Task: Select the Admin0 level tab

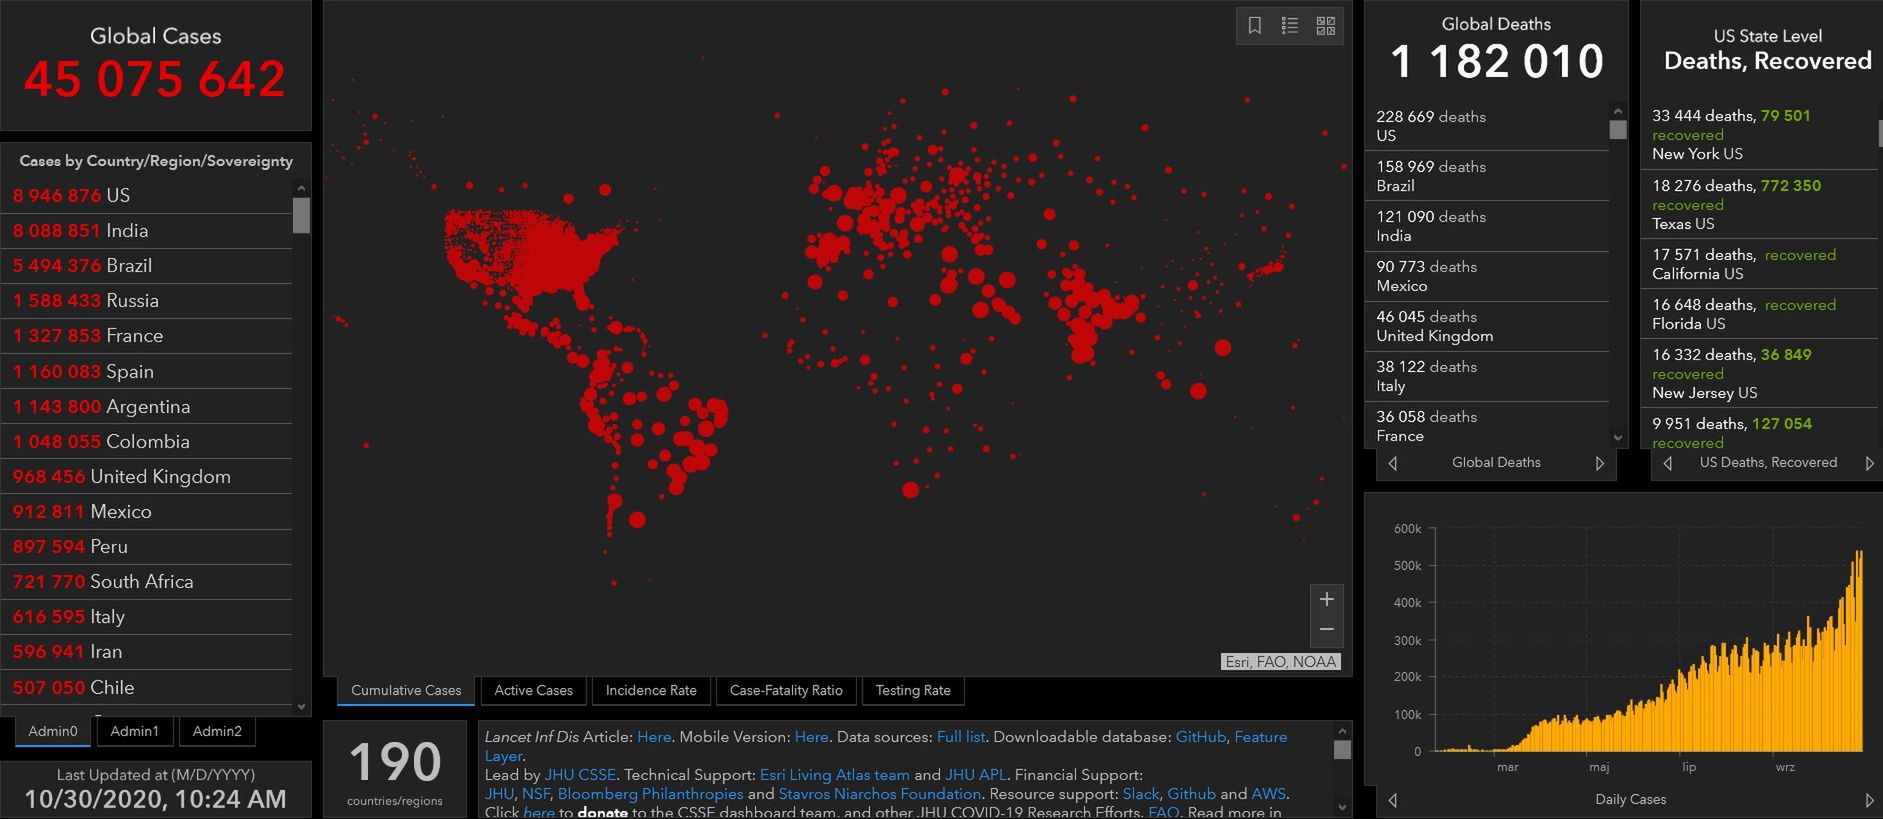Action: click(x=53, y=731)
